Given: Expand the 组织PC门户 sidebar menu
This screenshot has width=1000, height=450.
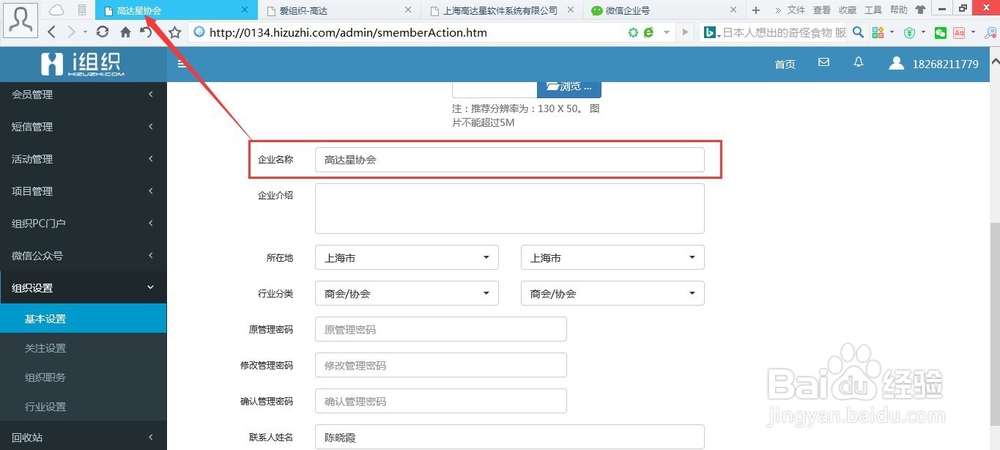Looking at the screenshot, I should [x=83, y=223].
